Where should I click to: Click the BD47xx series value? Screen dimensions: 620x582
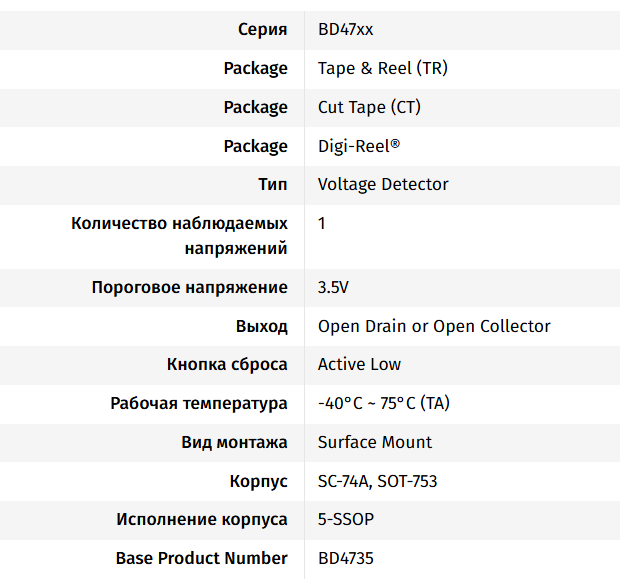345,30
